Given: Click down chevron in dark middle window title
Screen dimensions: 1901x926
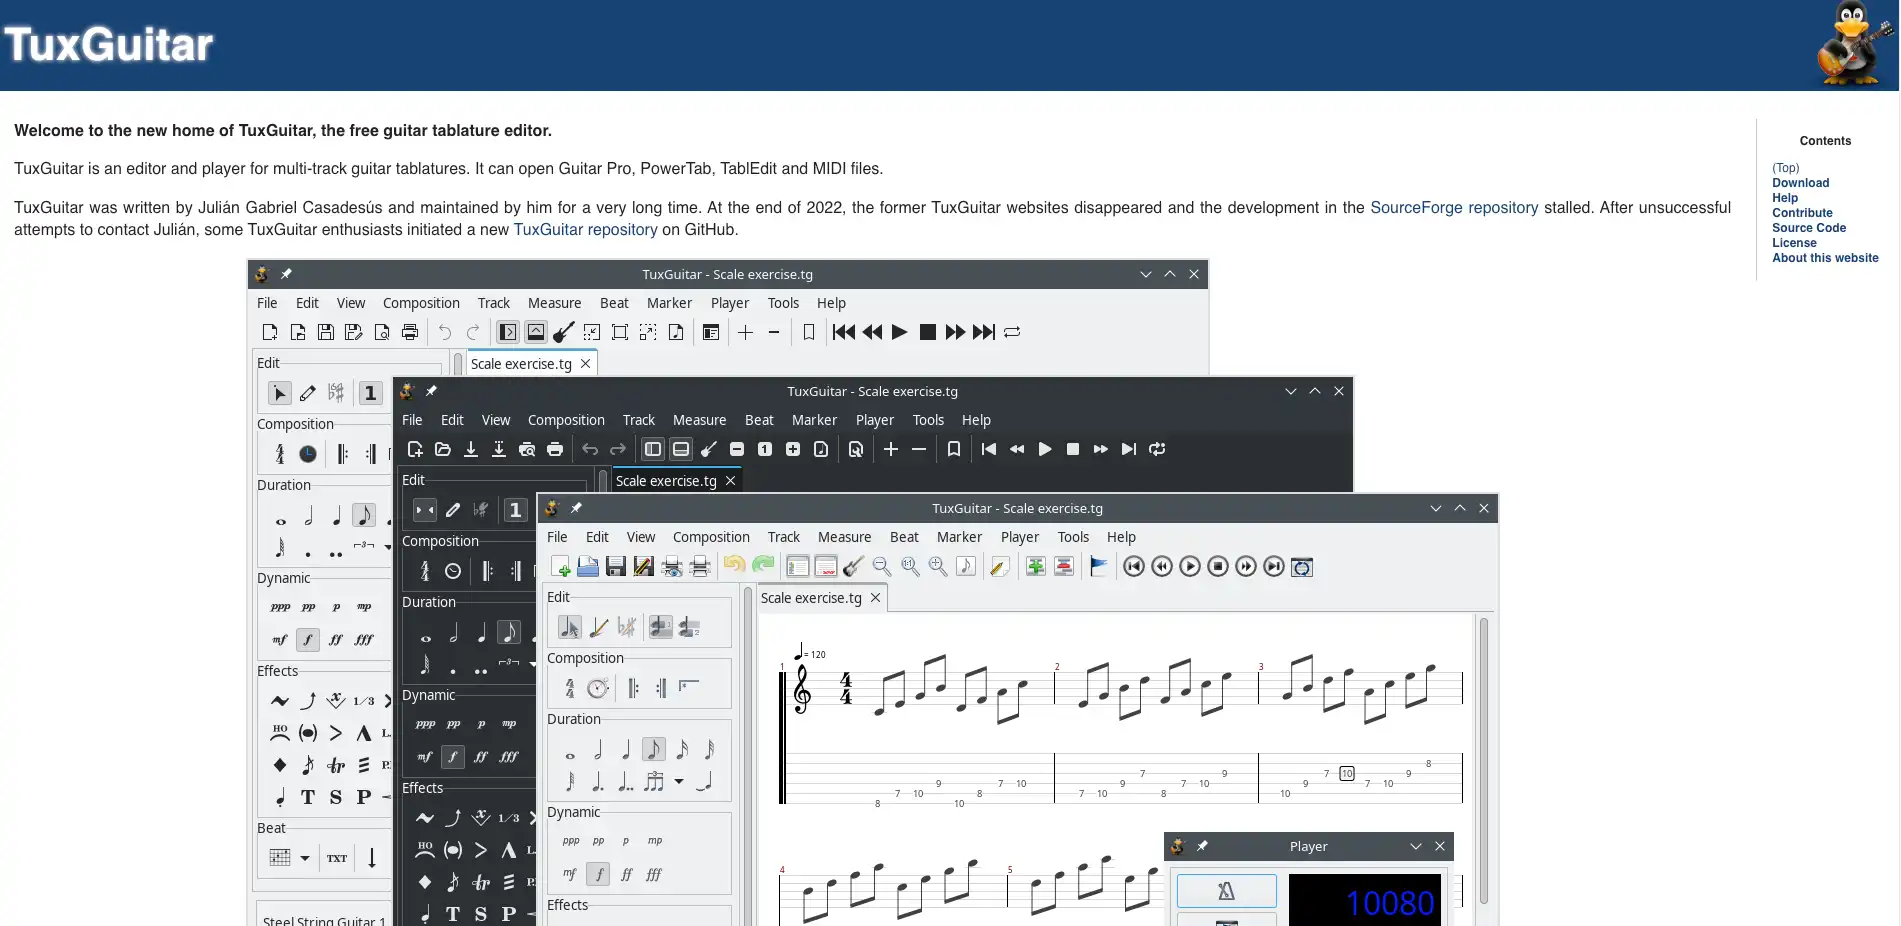Looking at the screenshot, I should [x=1291, y=391].
